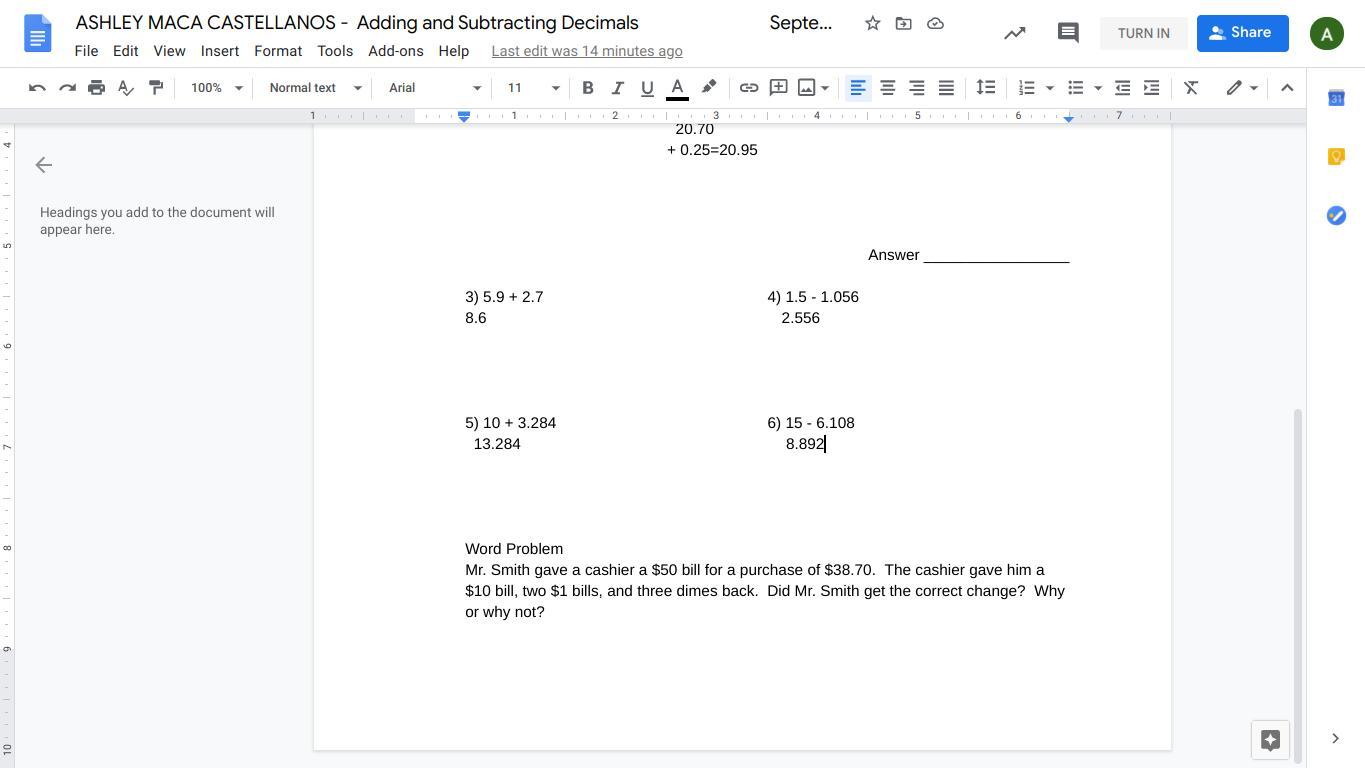Click the Clear formatting icon

click(x=1191, y=88)
